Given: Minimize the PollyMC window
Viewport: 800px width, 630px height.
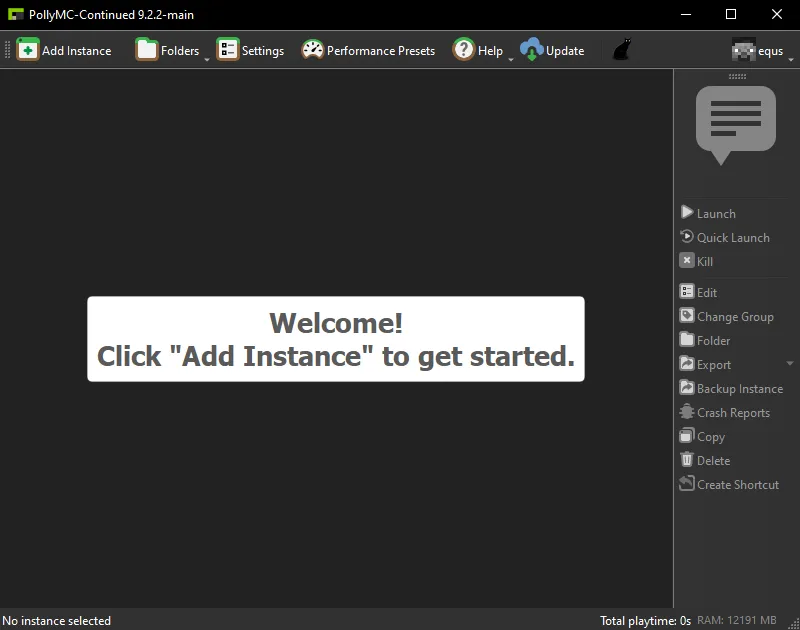Looking at the screenshot, I should coord(686,14).
